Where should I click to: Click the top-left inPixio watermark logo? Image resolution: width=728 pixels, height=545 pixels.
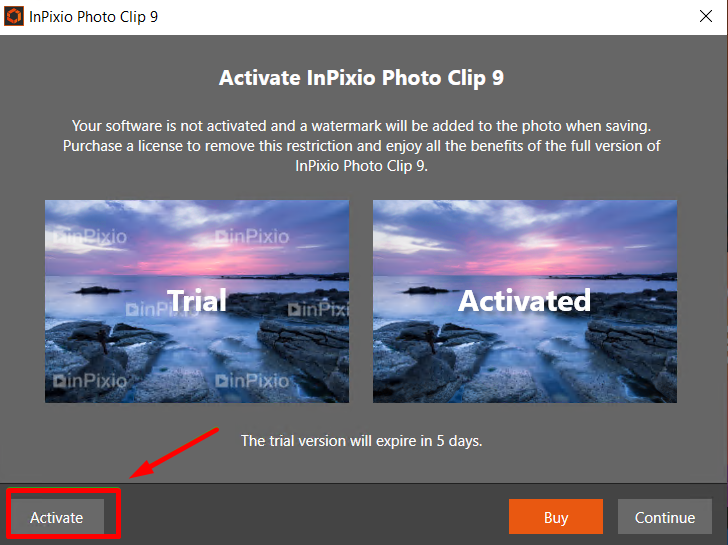pyautogui.click(x=89, y=237)
